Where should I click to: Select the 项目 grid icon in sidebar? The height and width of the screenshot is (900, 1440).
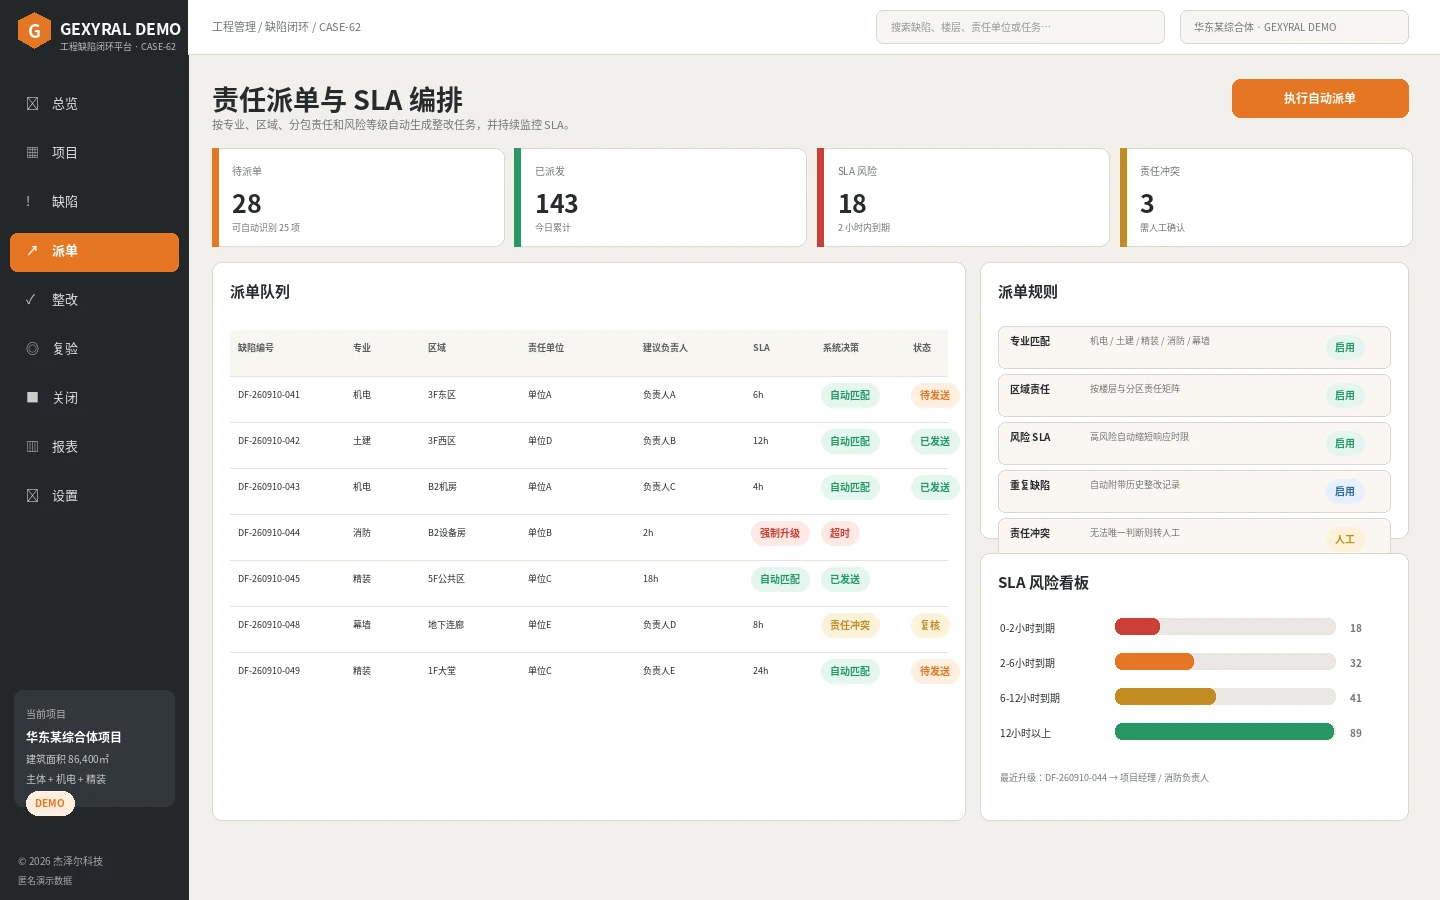(32, 152)
